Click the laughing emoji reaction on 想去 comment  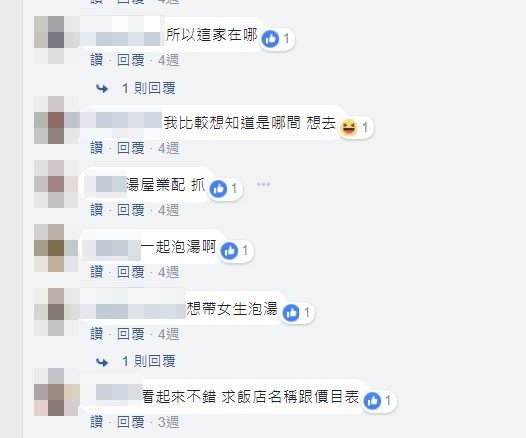pyautogui.click(x=349, y=127)
